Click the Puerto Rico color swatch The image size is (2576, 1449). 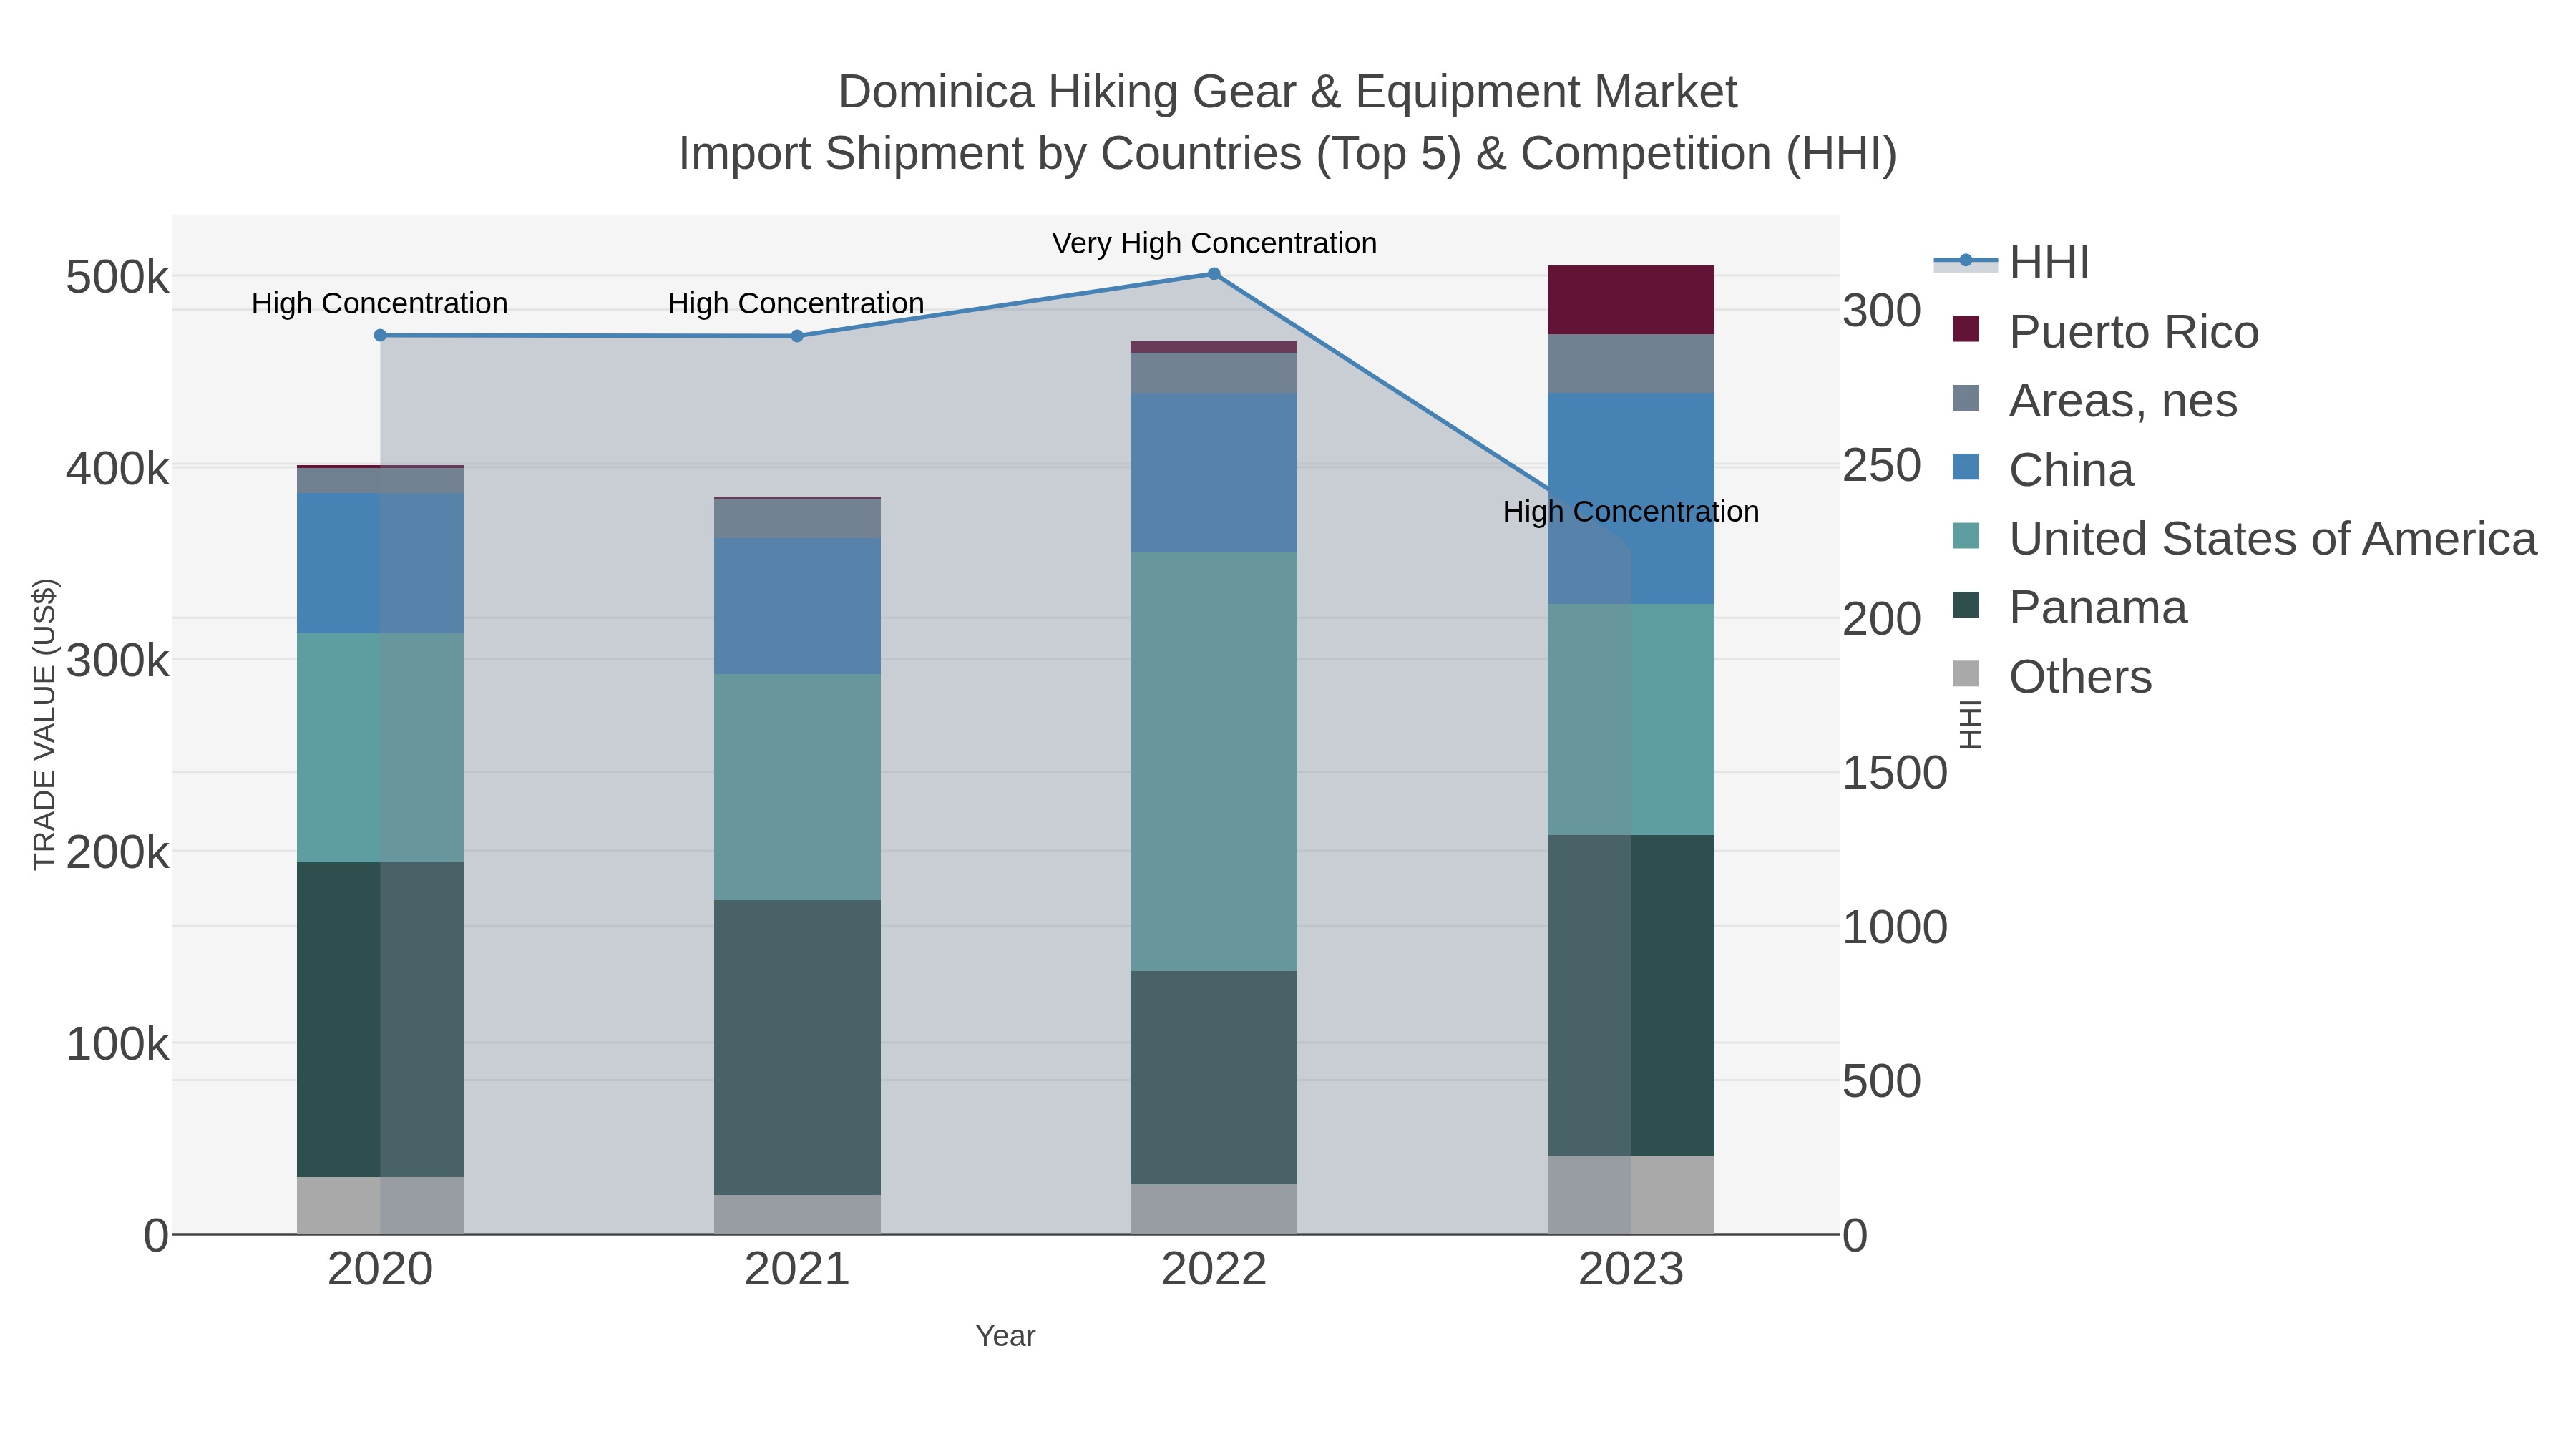[1966, 329]
